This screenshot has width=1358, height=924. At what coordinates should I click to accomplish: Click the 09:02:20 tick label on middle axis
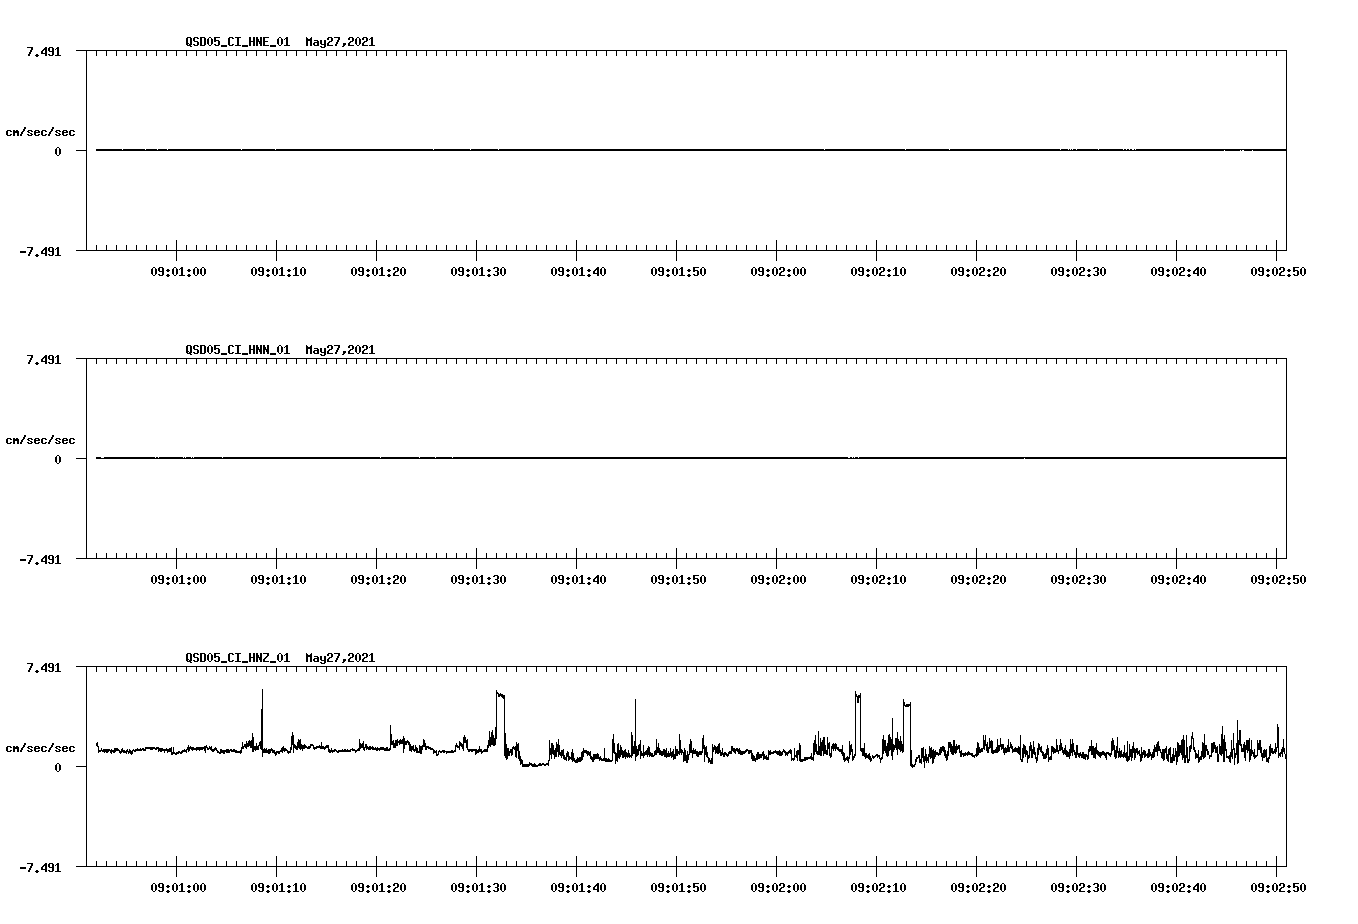(976, 576)
